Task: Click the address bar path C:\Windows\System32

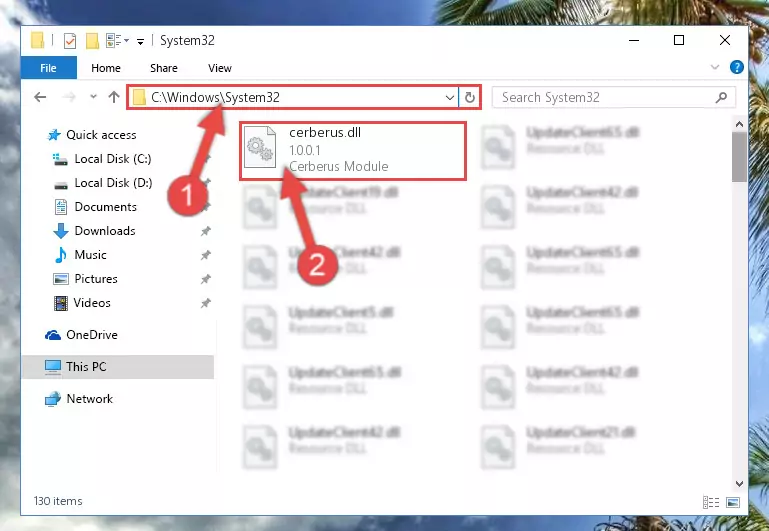Action: pos(215,97)
